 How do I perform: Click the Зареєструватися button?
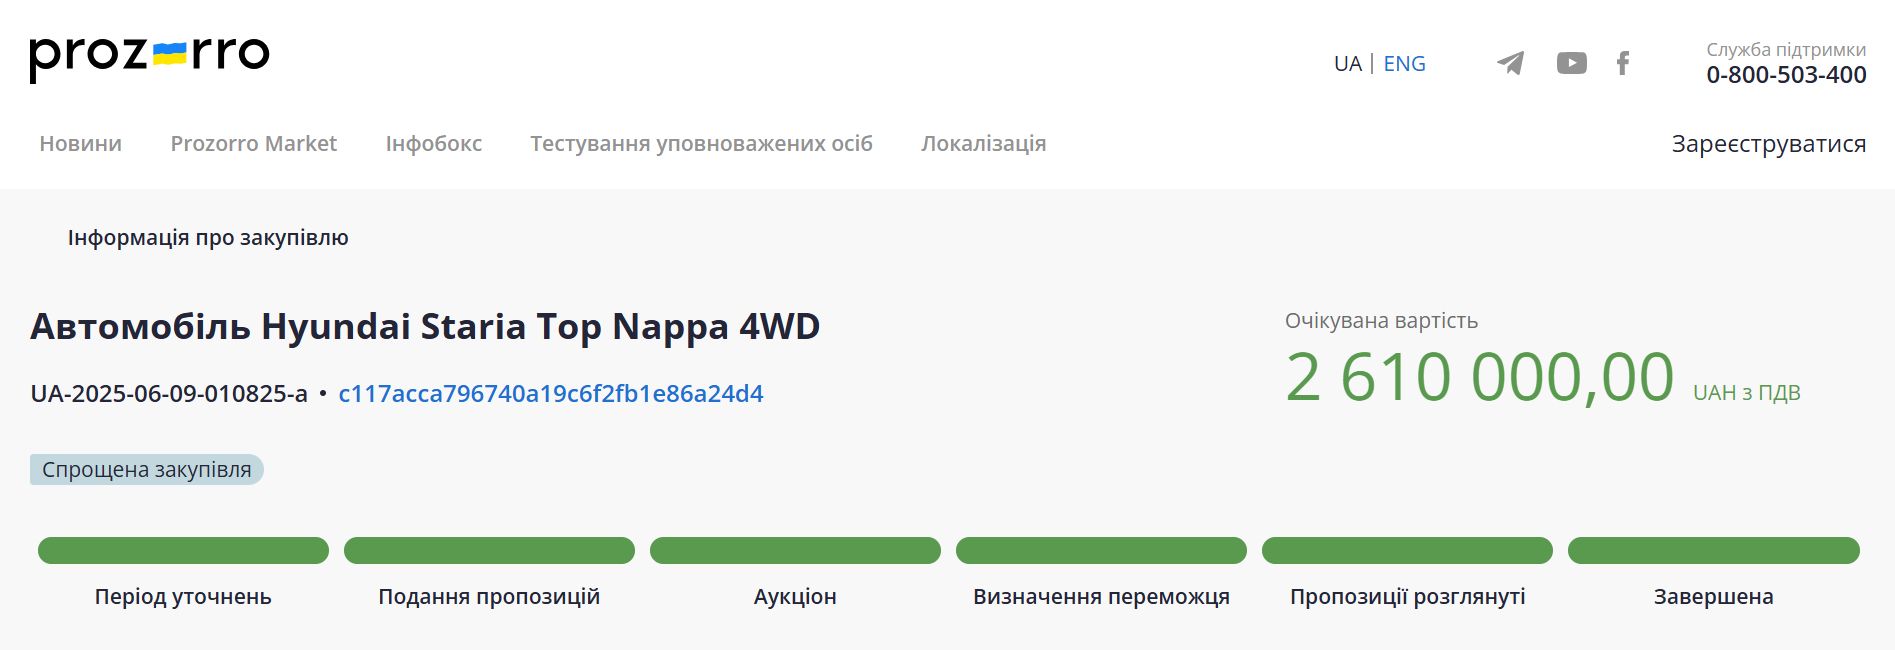pyautogui.click(x=1768, y=144)
